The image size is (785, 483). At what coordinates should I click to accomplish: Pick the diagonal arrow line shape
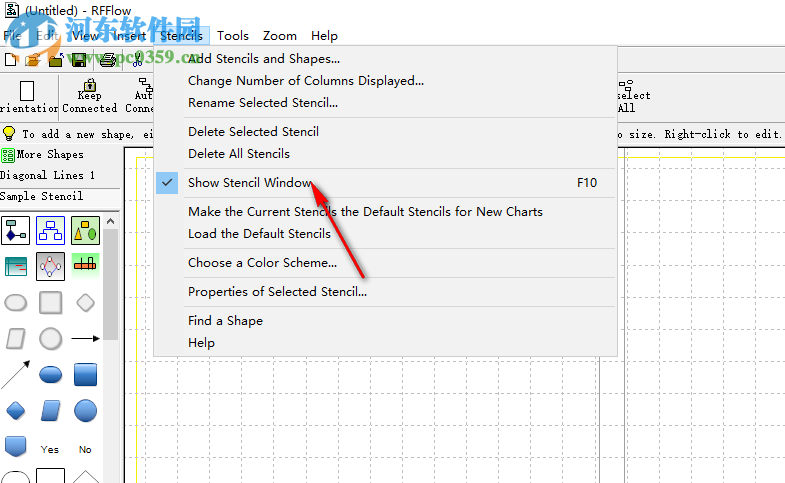click(x=16, y=374)
